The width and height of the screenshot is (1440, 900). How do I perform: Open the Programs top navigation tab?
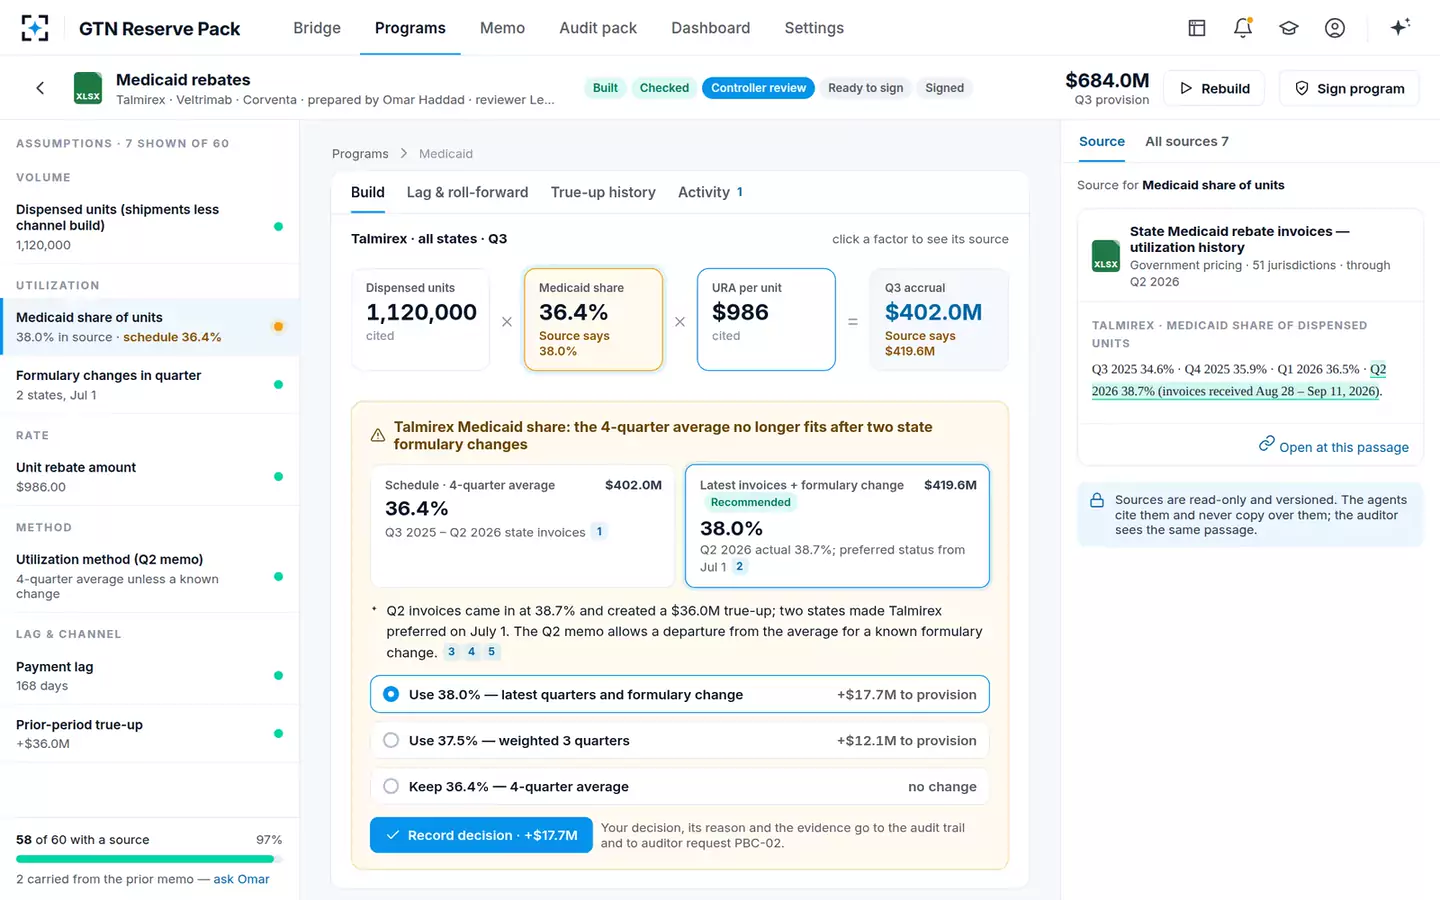click(410, 28)
